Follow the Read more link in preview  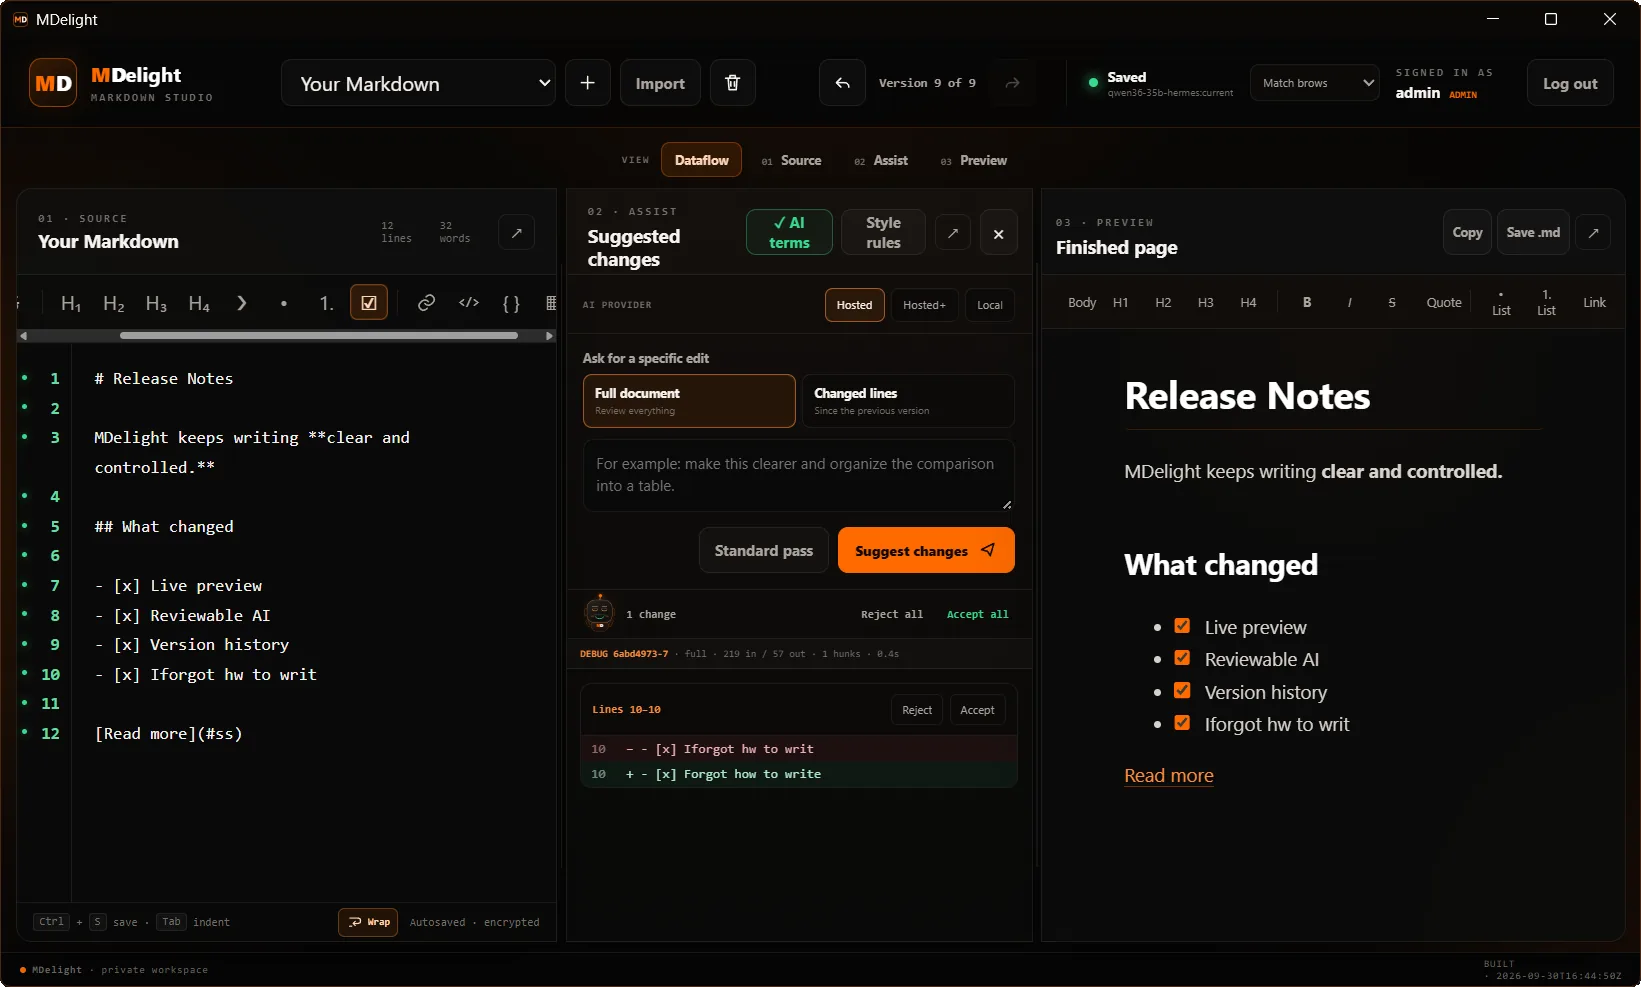[1168, 776]
